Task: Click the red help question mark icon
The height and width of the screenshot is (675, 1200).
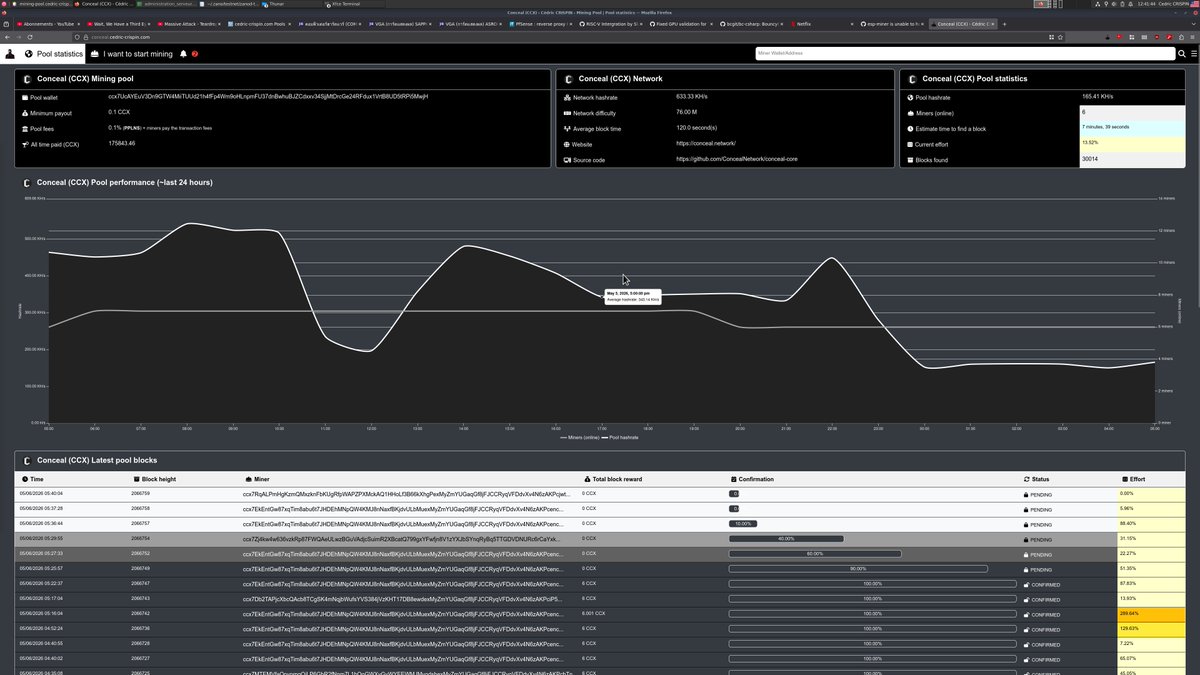Action: pyautogui.click(x=195, y=54)
